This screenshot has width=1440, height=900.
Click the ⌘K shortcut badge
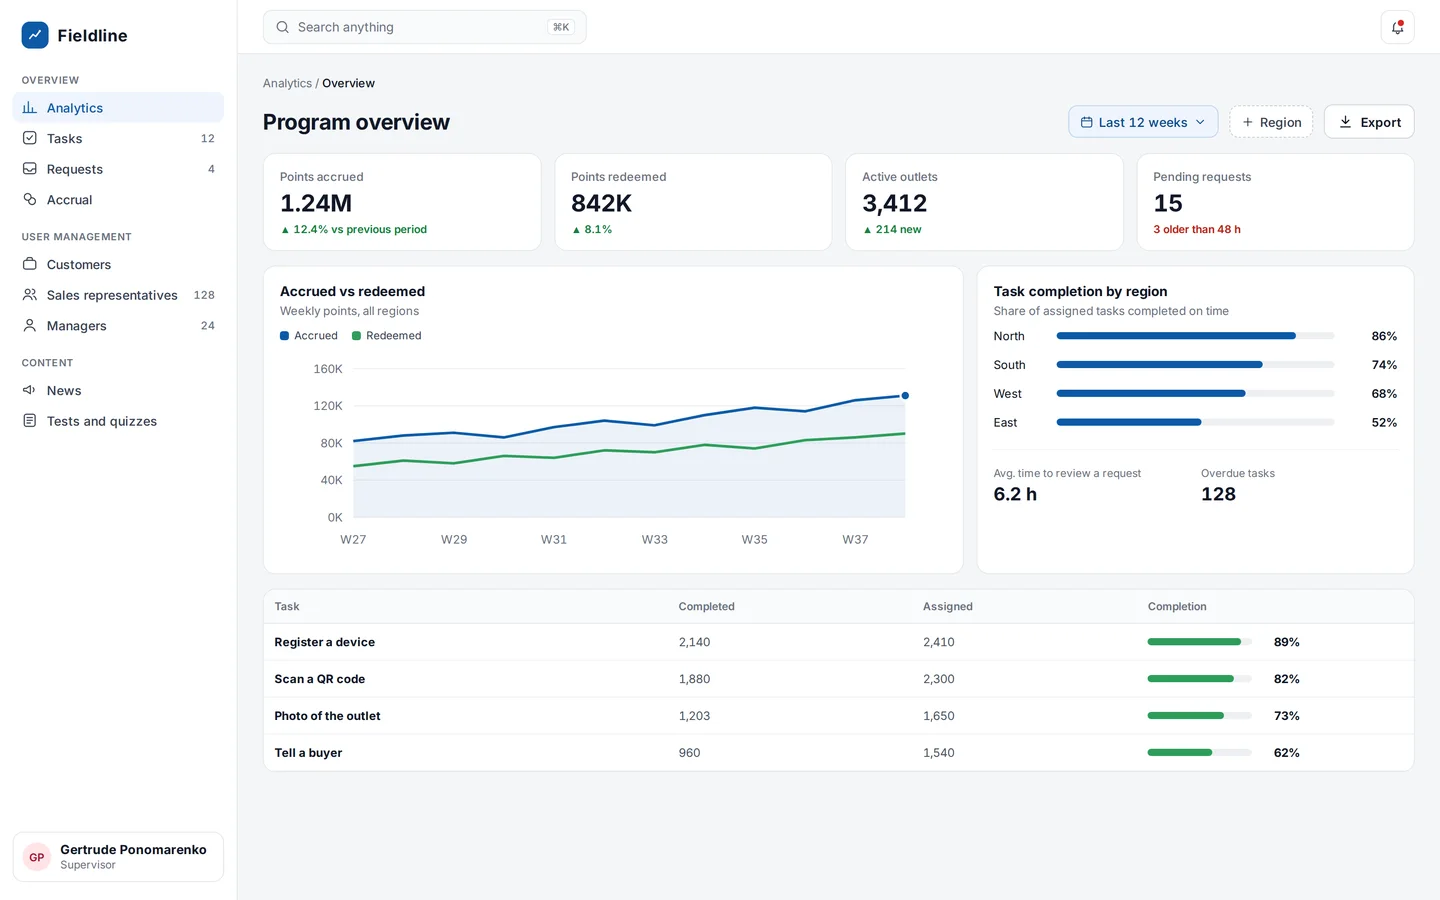point(561,27)
